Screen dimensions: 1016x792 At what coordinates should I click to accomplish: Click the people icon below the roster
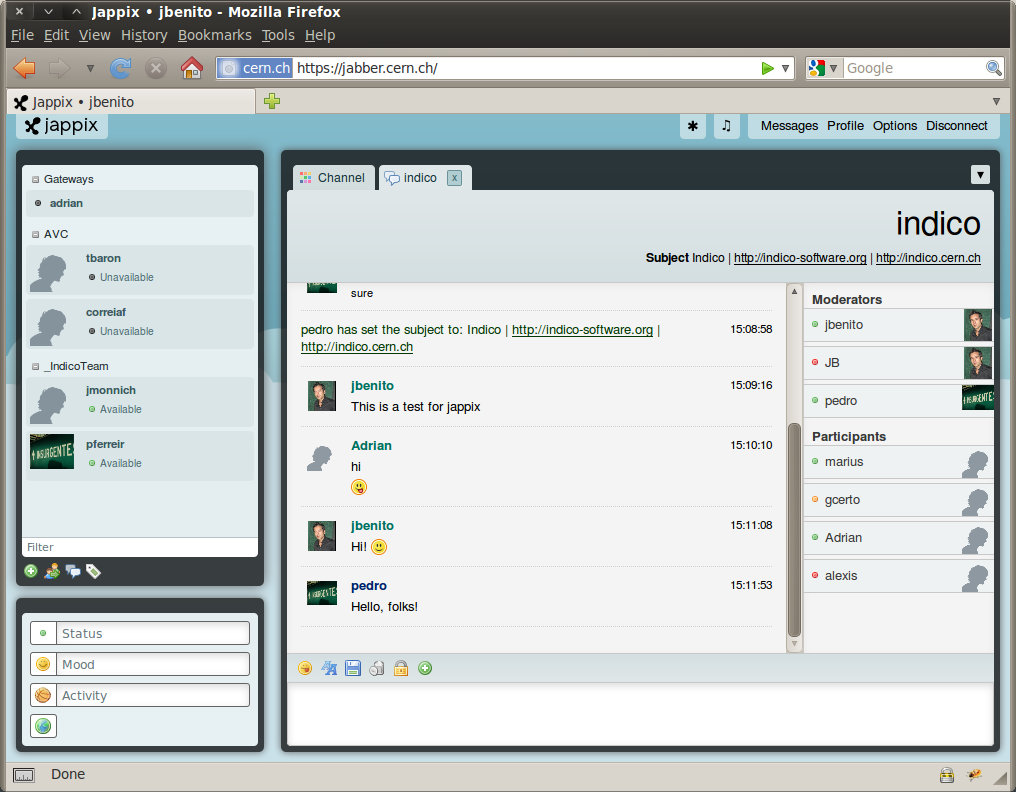coord(52,571)
